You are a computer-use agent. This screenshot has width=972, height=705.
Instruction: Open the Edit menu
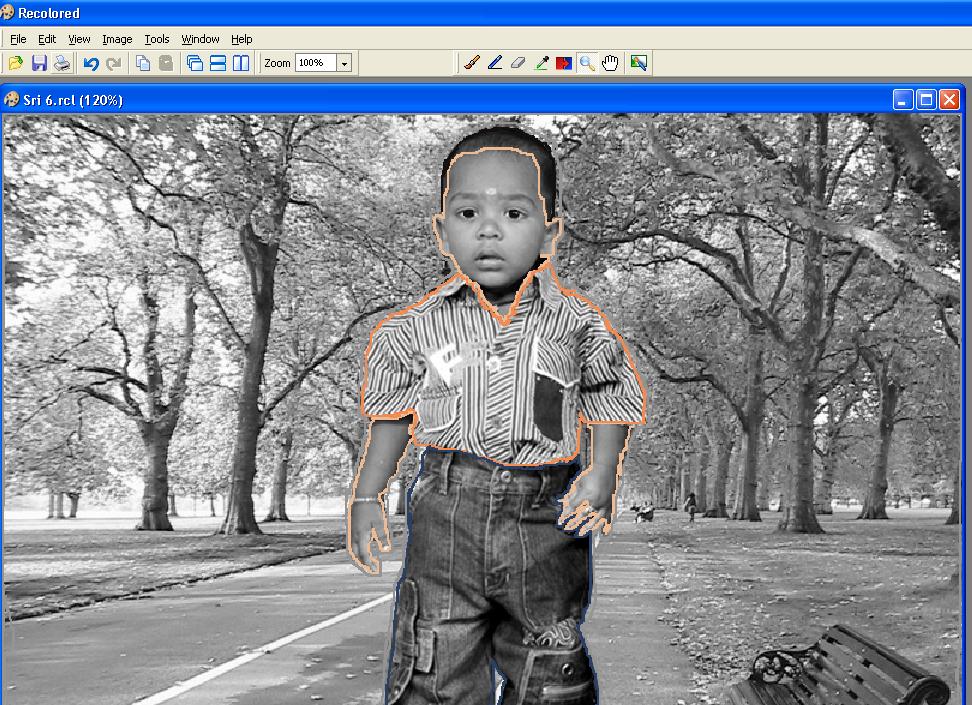(x=46, y=39)
